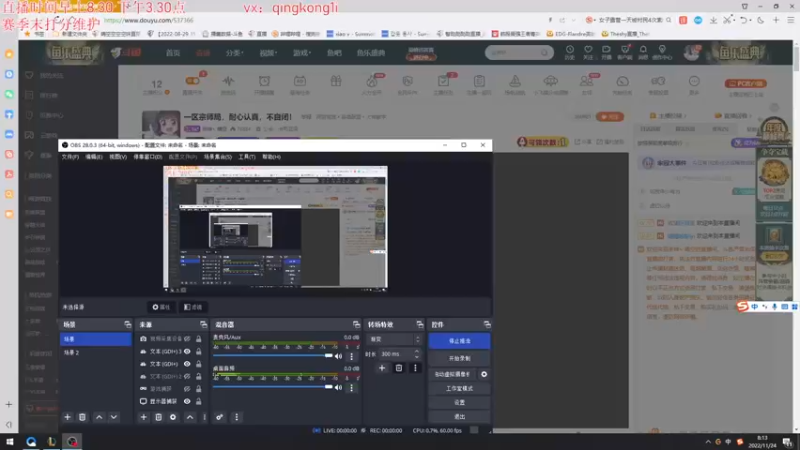Image resolution: width=800 pixels, height=450 pixels.
Task: Pop out the 混音器 dock panel
Action: point(356,324)
